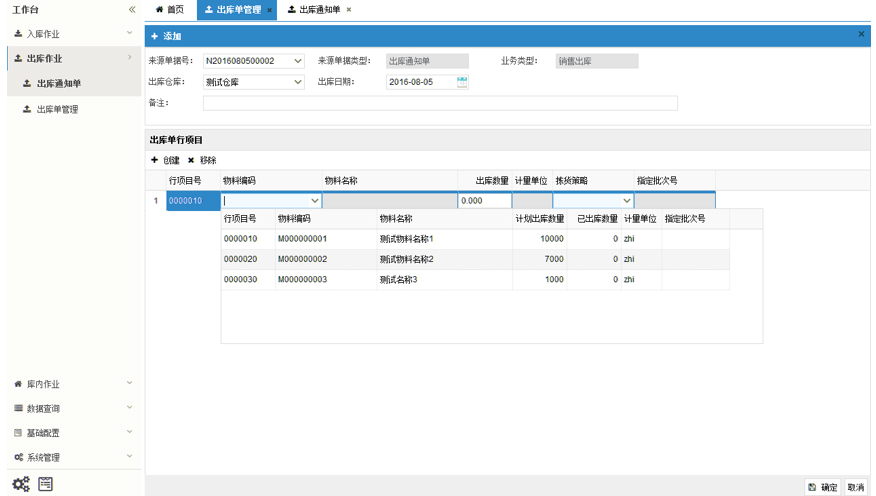Click the settings gears icon at the sidebar bottom
Viewport: 876px width, 496px height.
tap(21, 484)
